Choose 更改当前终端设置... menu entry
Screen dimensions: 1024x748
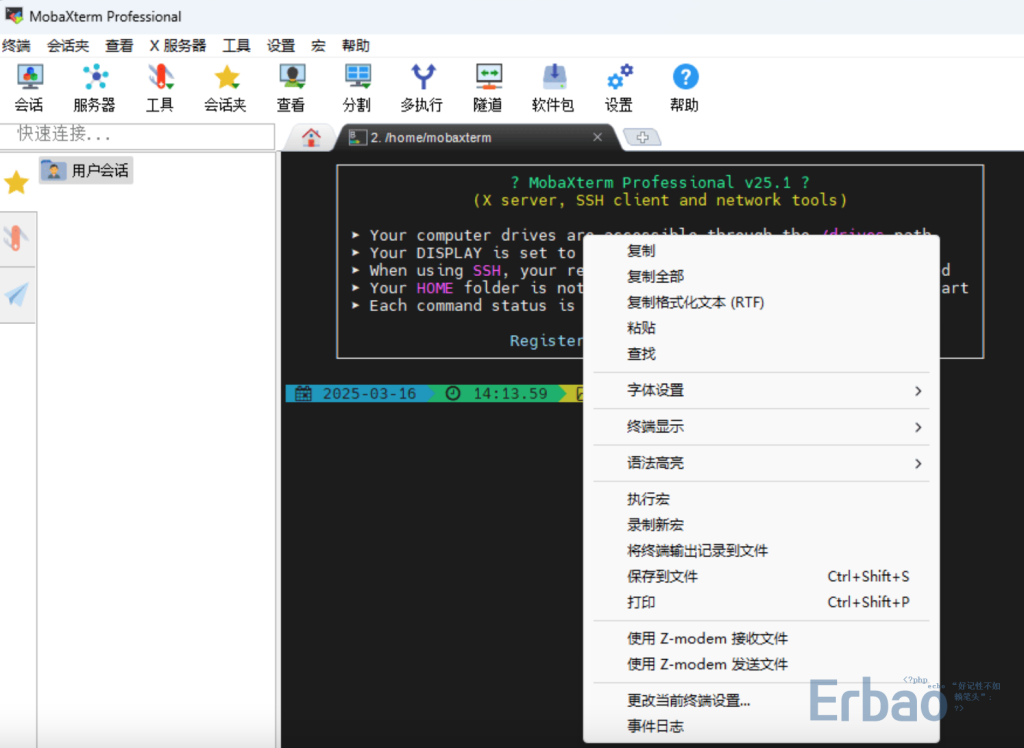tap(761, 701)
